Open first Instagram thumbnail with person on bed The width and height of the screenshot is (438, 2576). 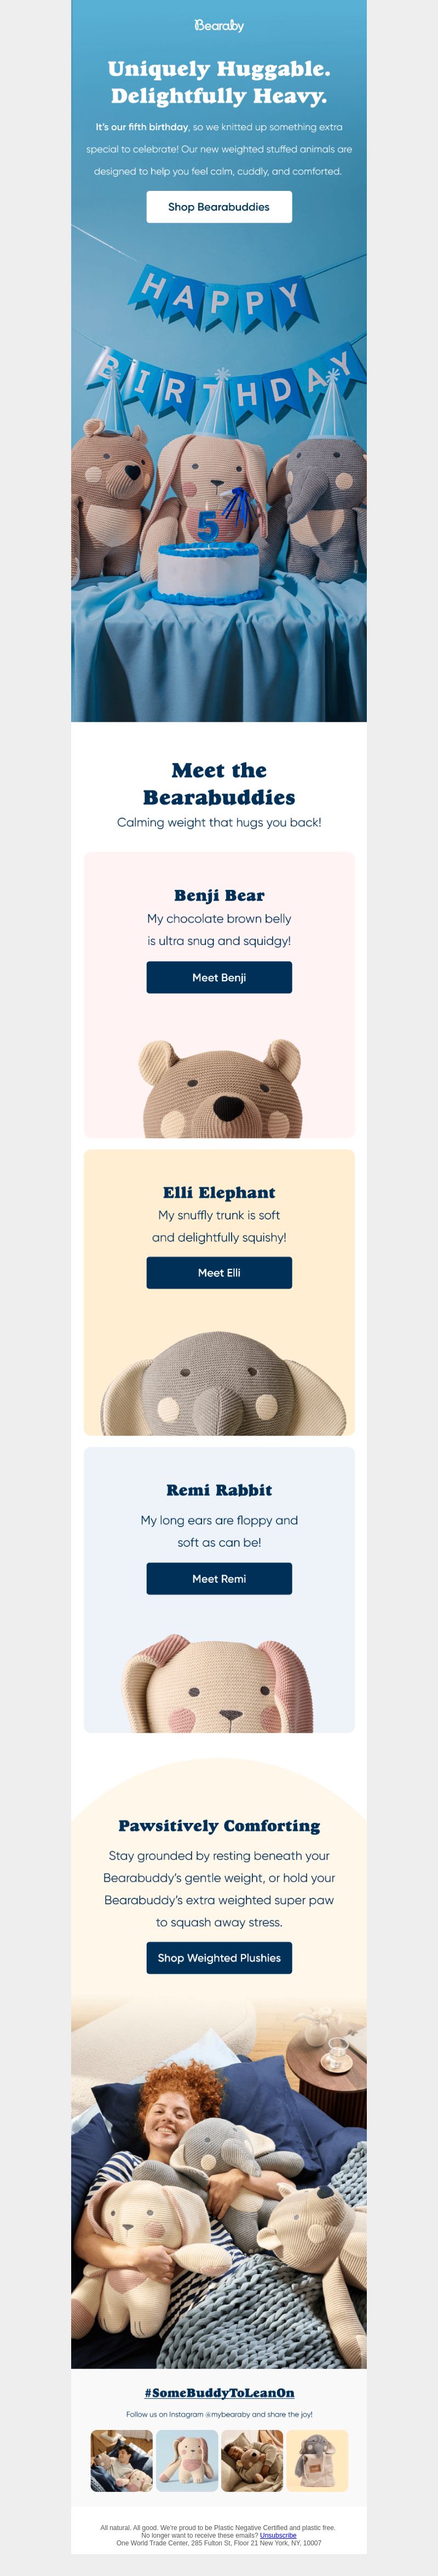[x=122, y=2461]
